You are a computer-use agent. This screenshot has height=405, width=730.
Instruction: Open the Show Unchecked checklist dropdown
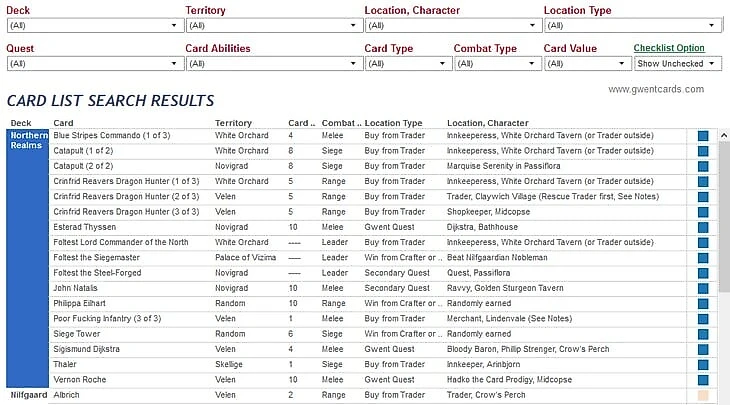pyautogui.click(x=678, y=64)
